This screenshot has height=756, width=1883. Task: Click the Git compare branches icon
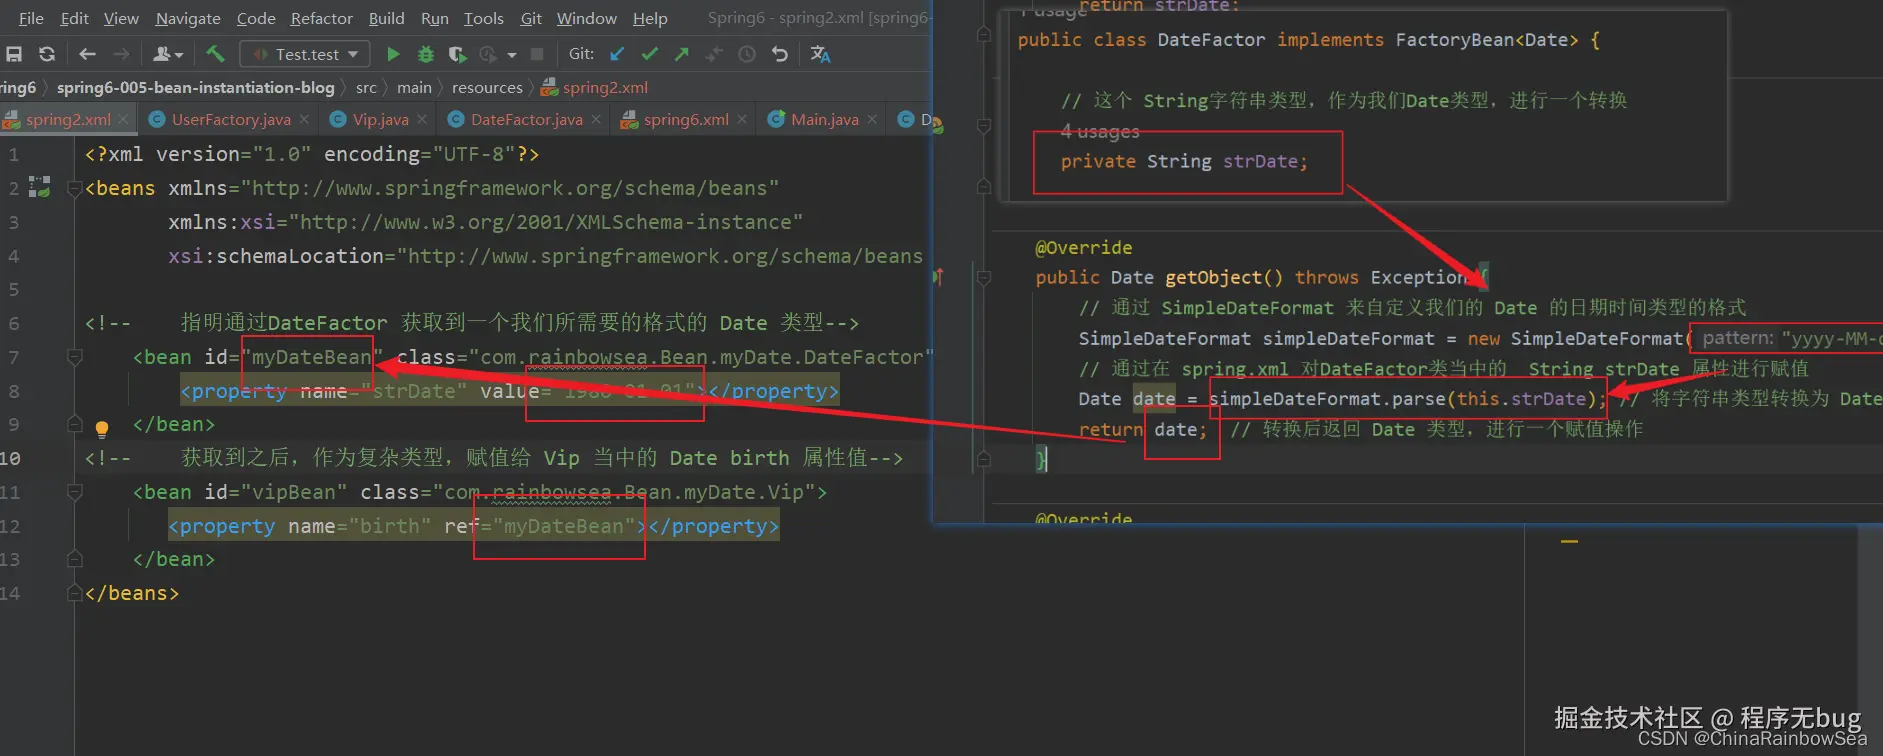(714, 54)
